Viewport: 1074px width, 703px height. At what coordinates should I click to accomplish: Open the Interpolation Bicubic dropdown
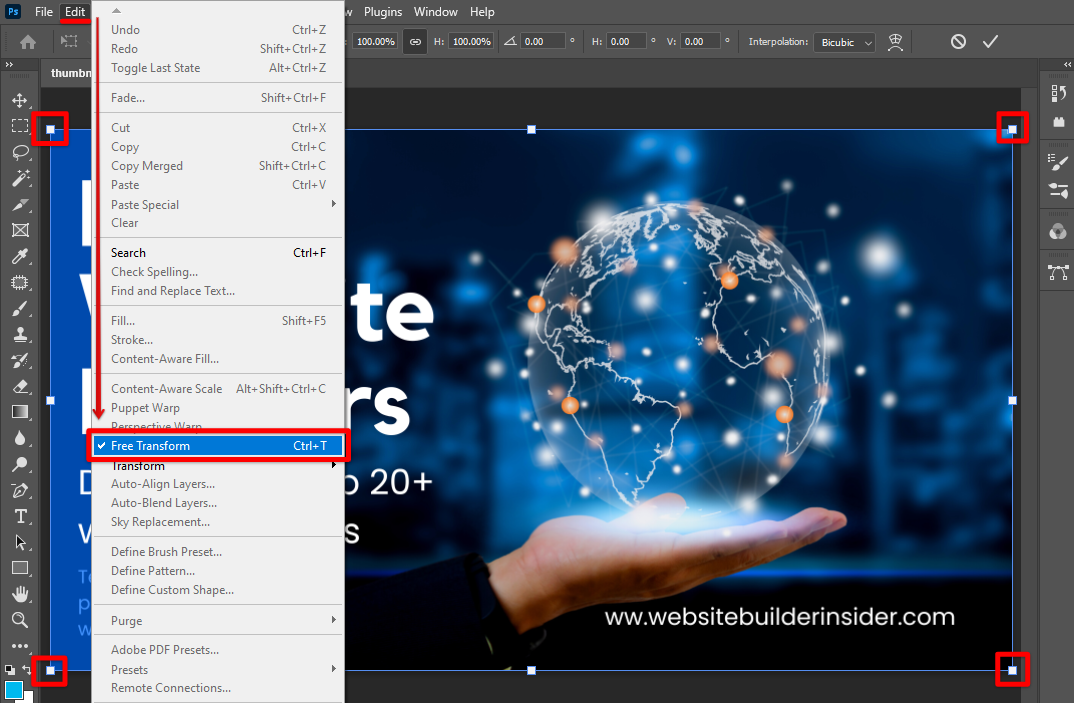[845, 42]
